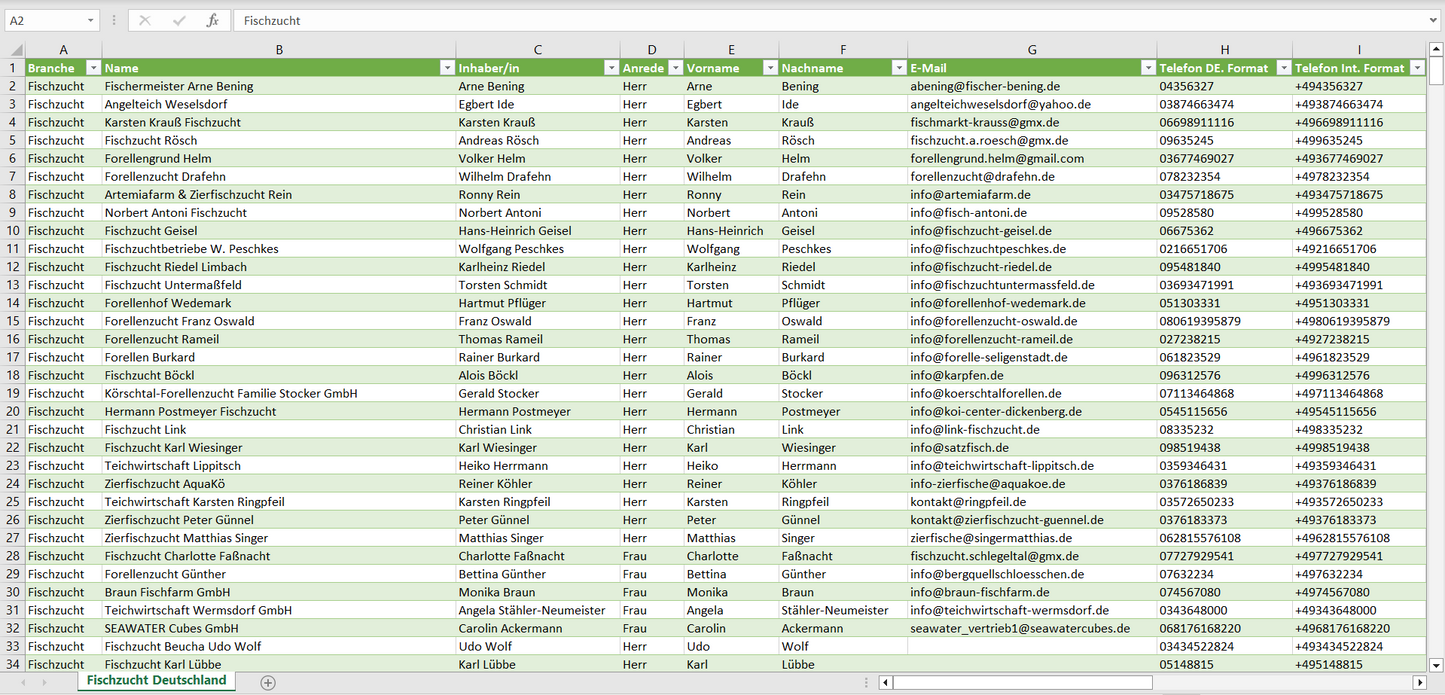Add a new sheet with plus icon
Image resolution: width=1445 pixels, height=695 pixels.
267,682
